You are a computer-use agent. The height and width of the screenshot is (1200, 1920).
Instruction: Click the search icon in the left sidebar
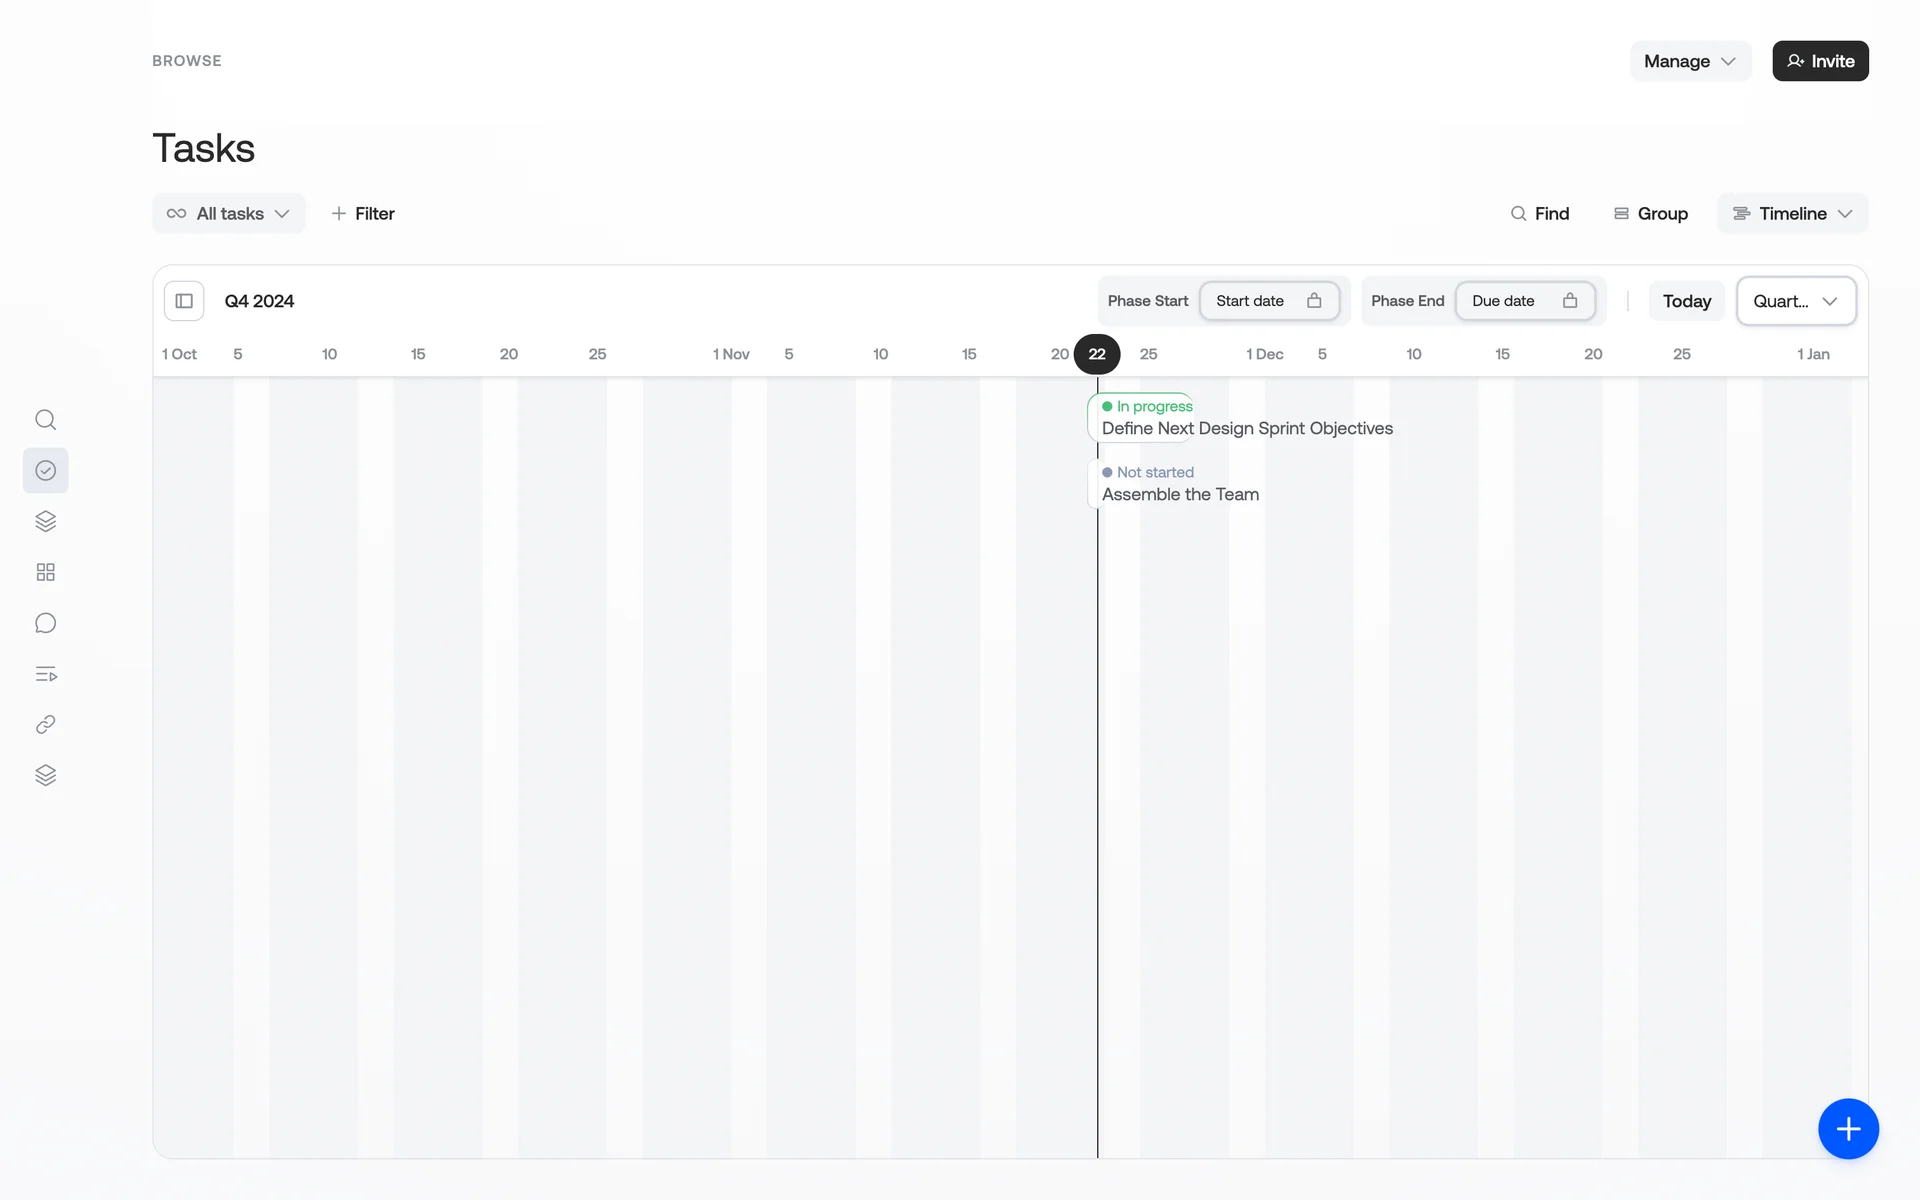[45, 419]
